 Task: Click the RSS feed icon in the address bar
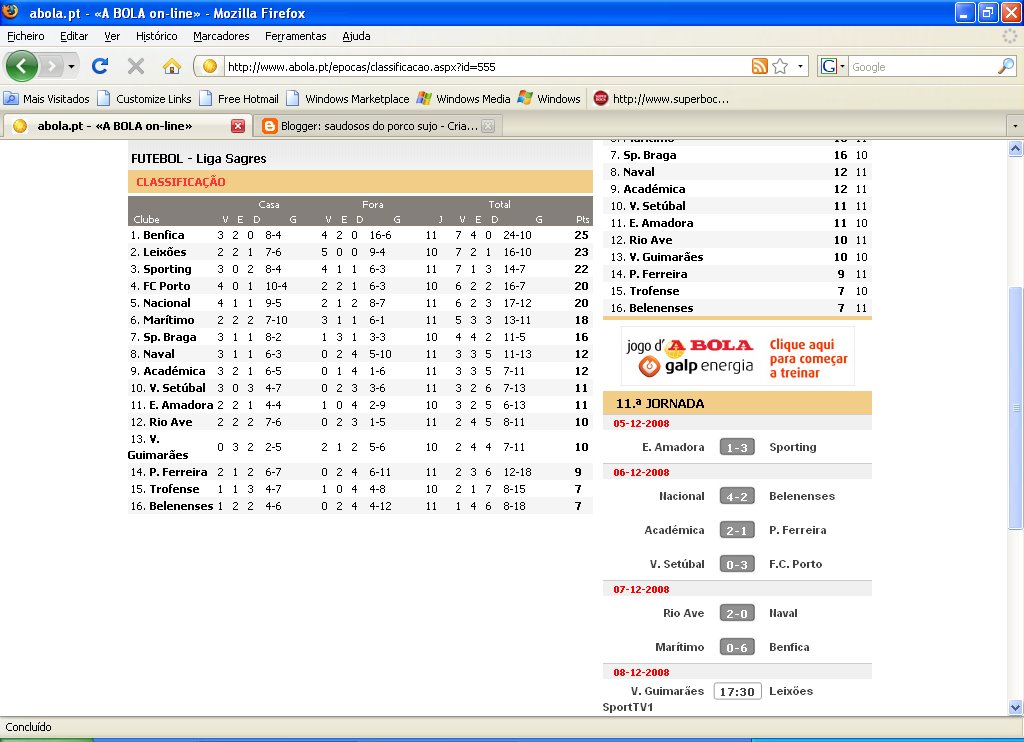pyautogui.click(x=760, y=66)
